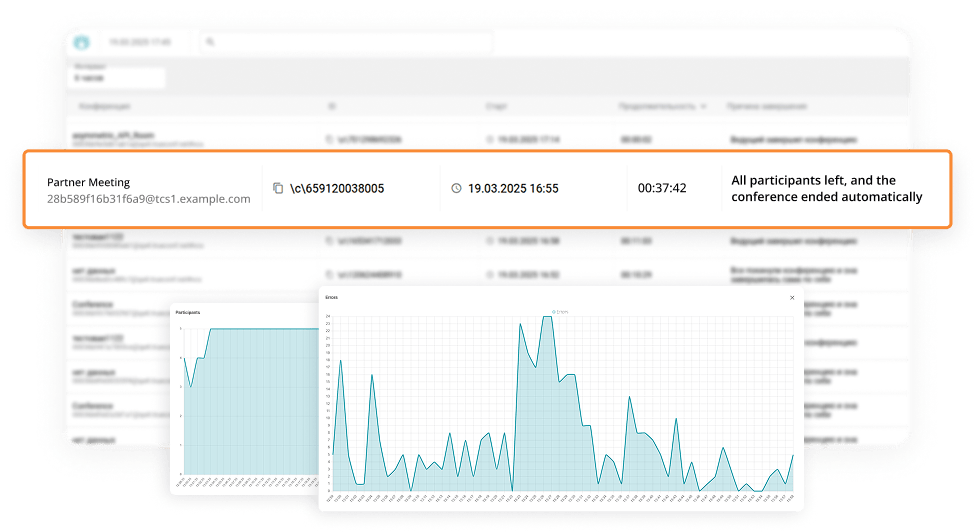This screenshot has height=532, width=979.
Task: Click the Start column header
Action: 496,106
